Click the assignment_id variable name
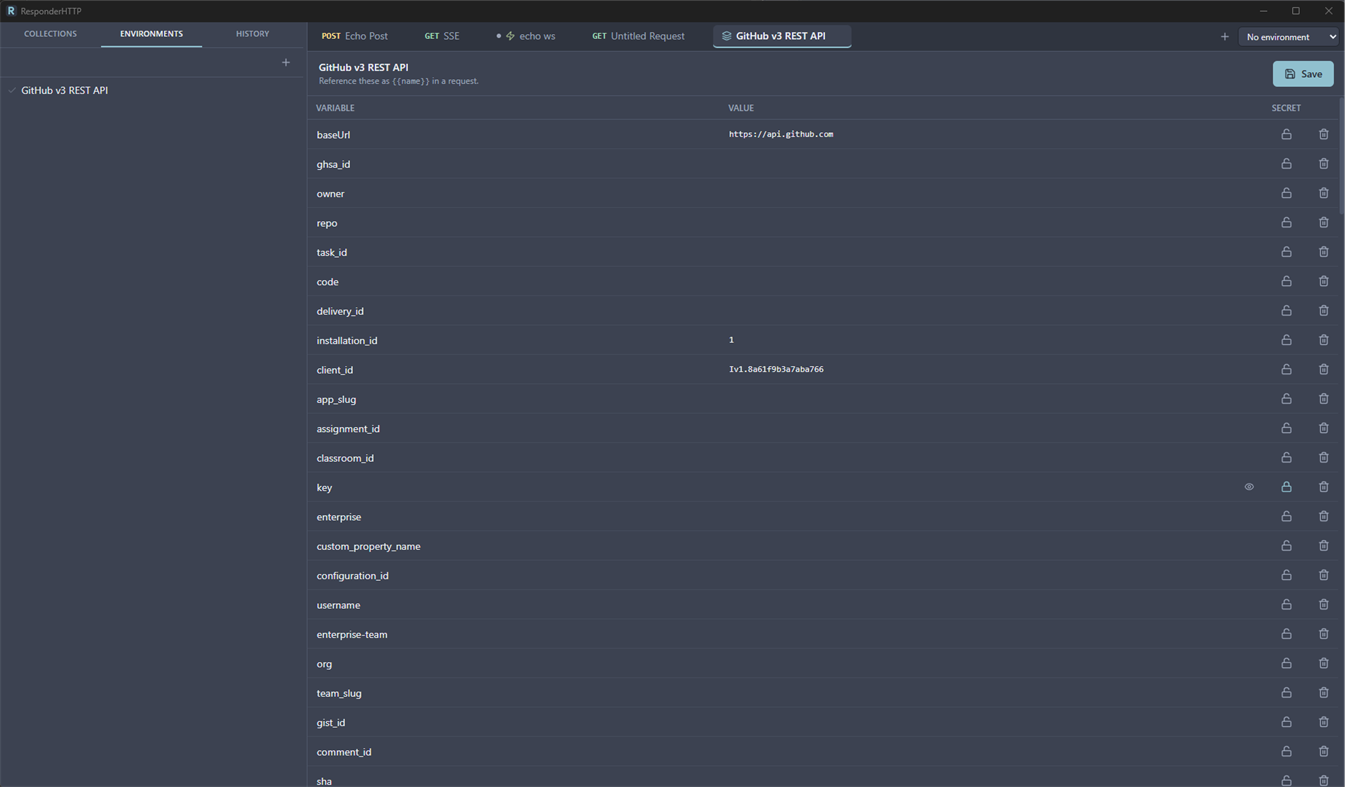Viewport: 1345px width, 787px height. 348,429
